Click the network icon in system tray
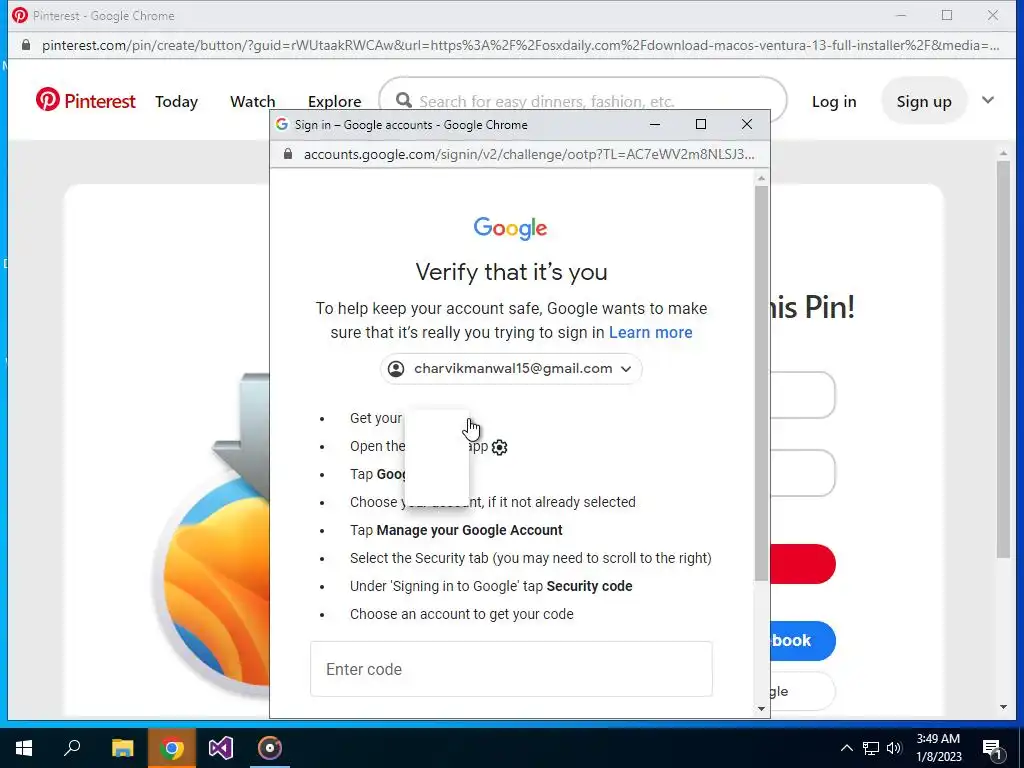The image size is (1024, 768). click(871, 748)
